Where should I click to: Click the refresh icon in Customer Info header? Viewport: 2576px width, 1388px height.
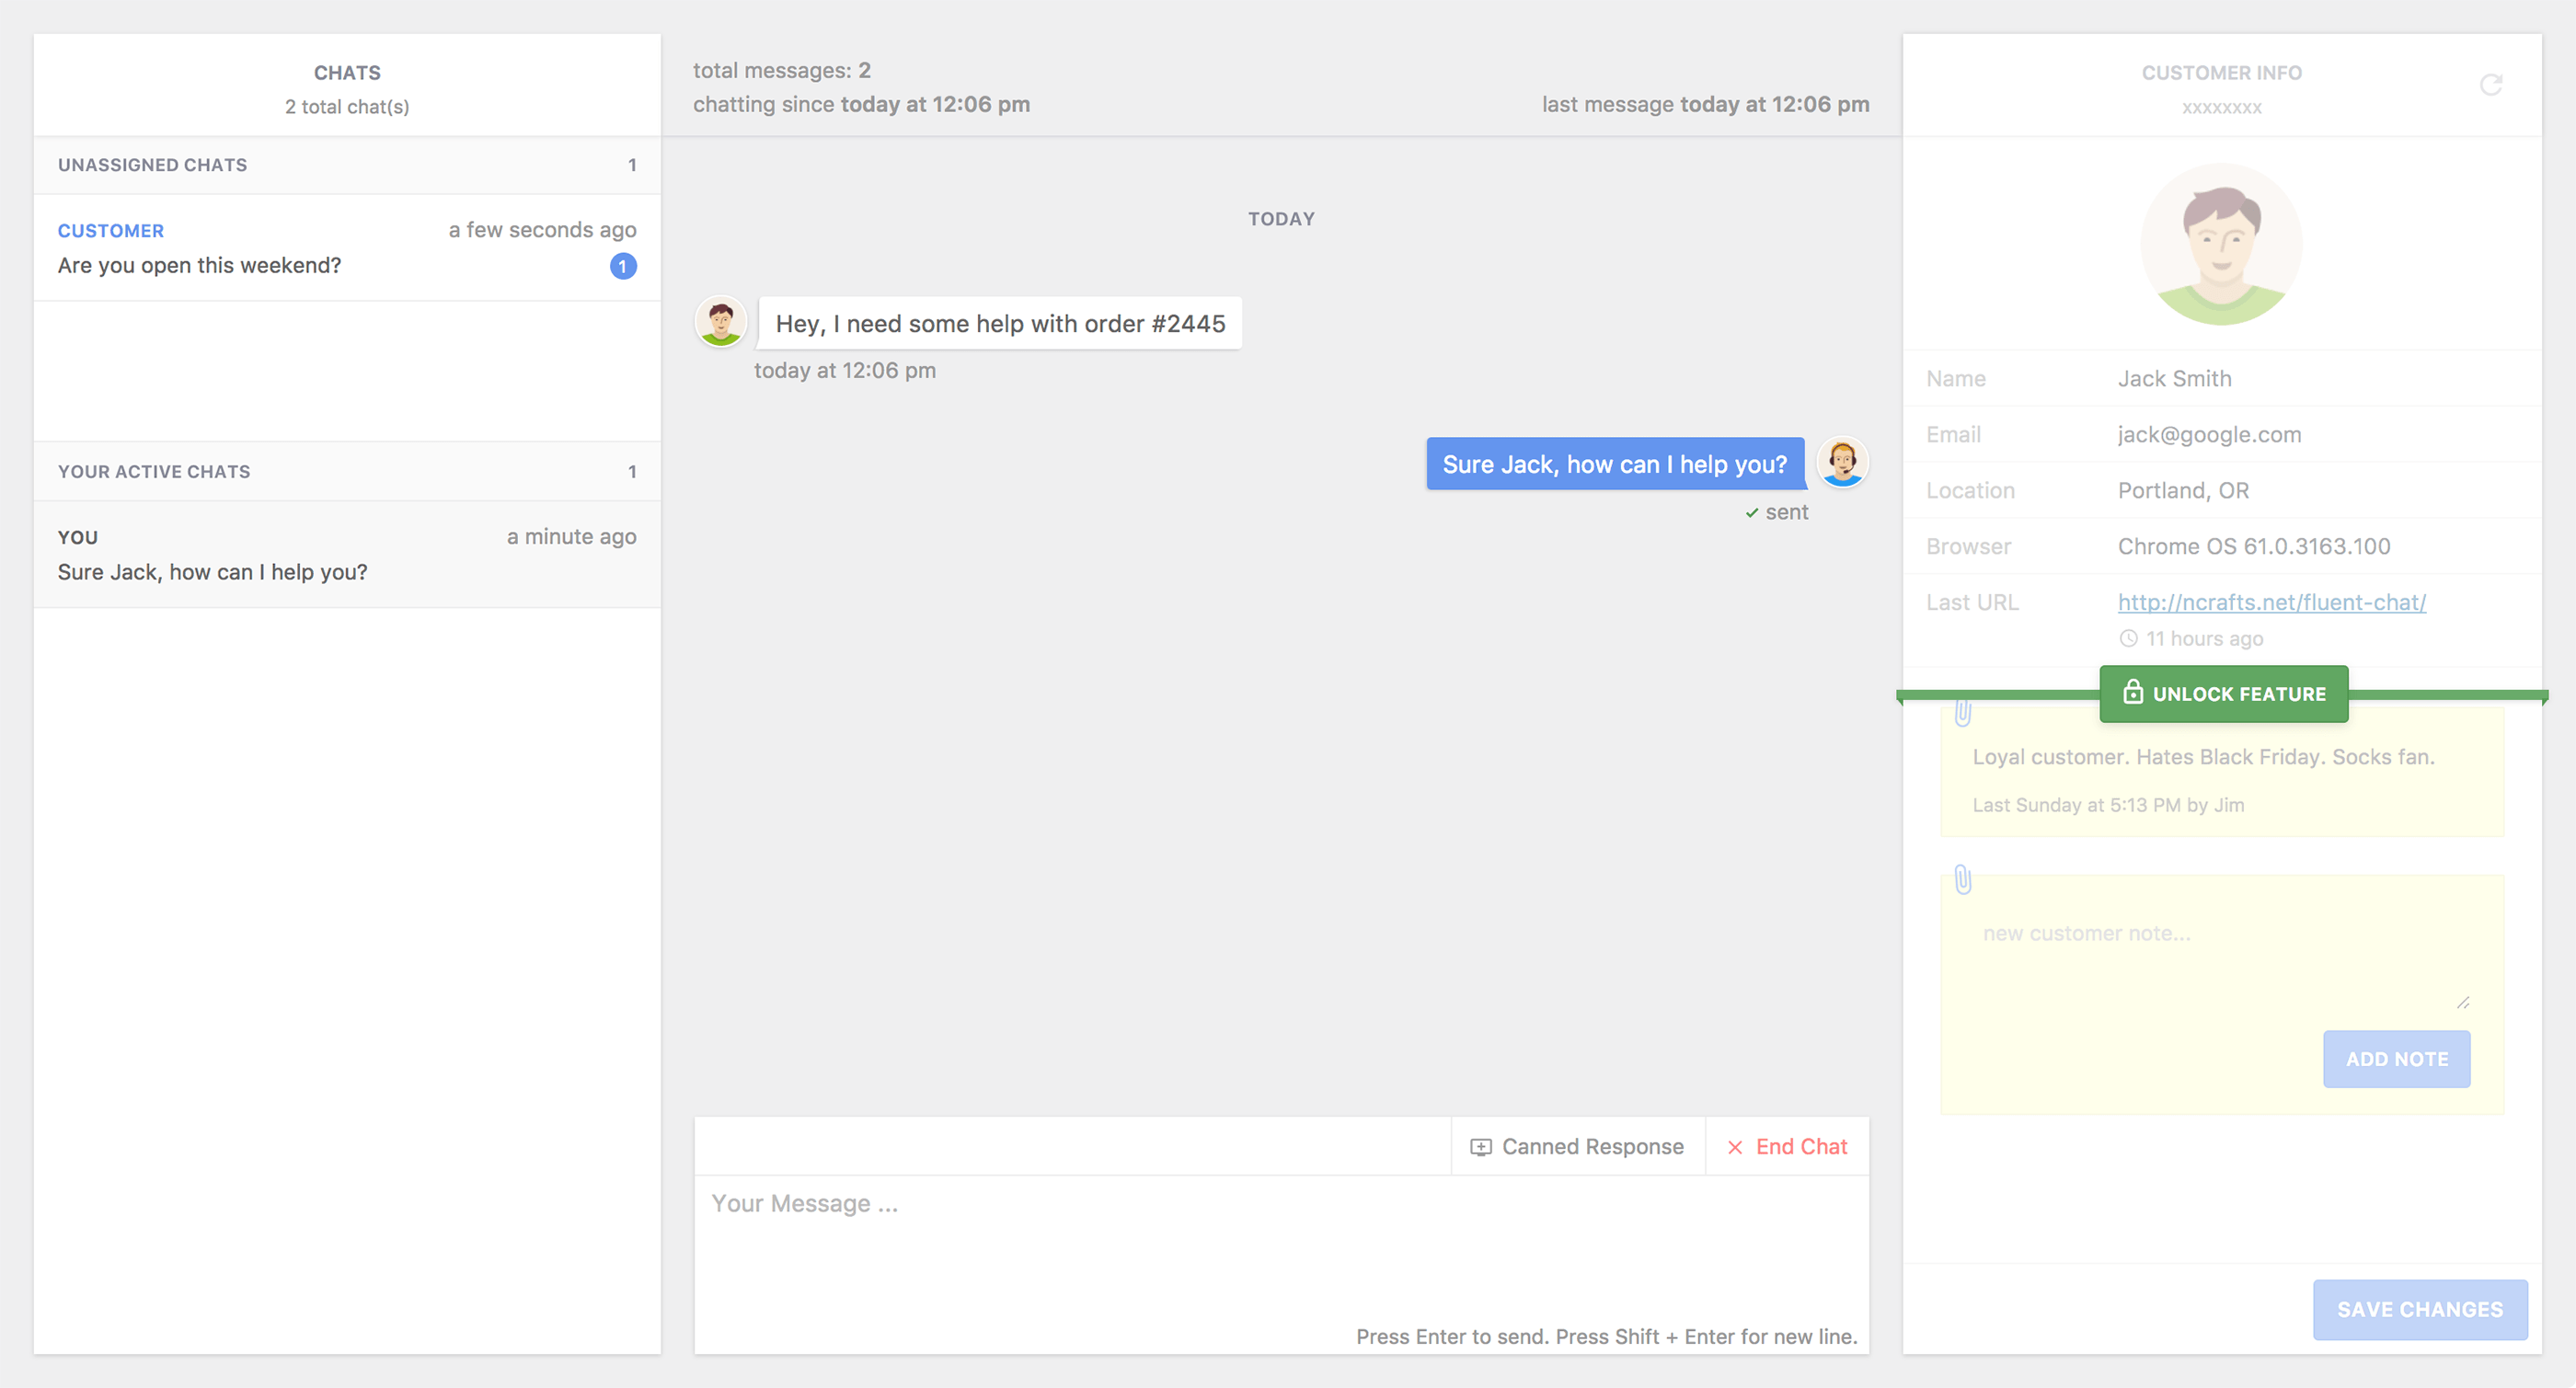pyautogui.click(x=2490, y=85)
